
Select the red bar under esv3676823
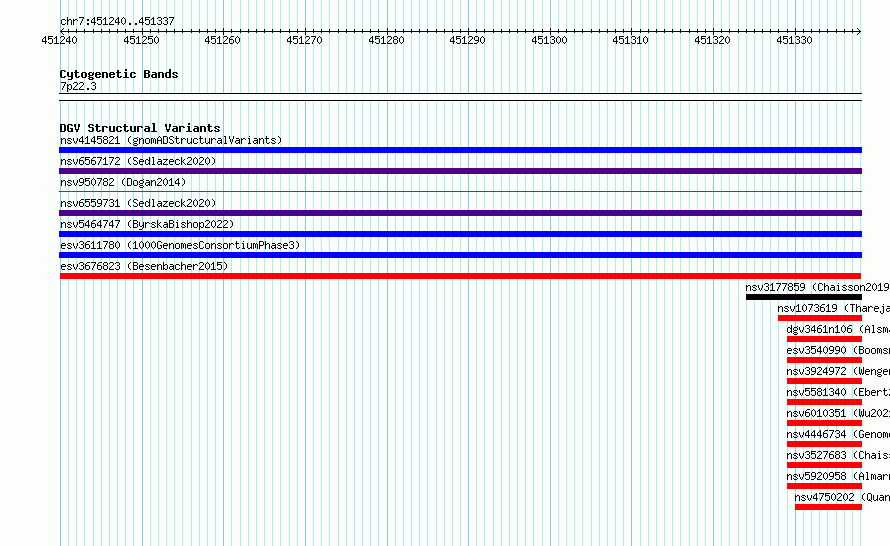click(x=460, y=276)
